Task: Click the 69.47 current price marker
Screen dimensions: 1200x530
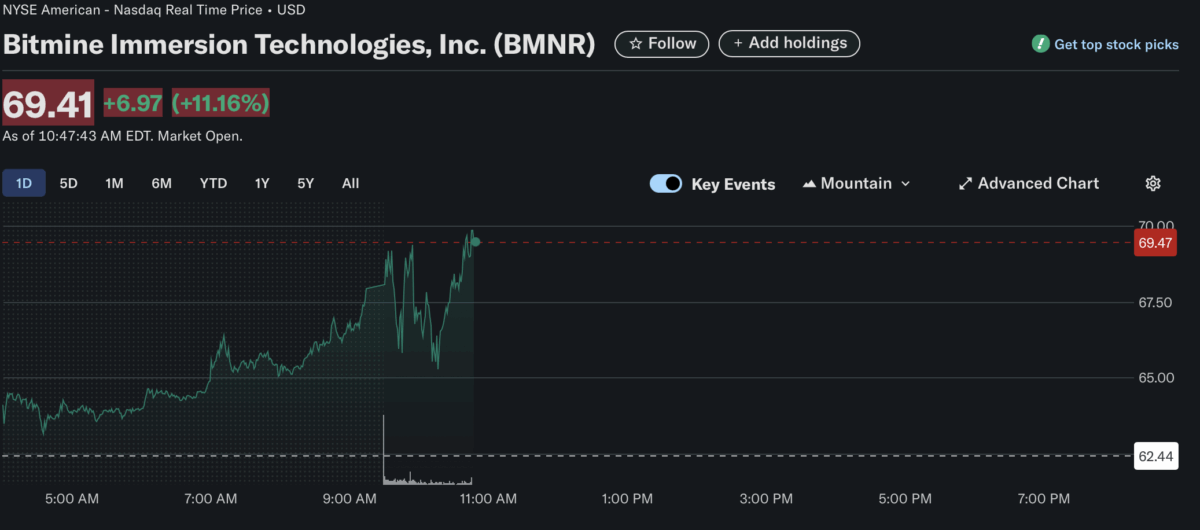Action: click(1155, 243)
